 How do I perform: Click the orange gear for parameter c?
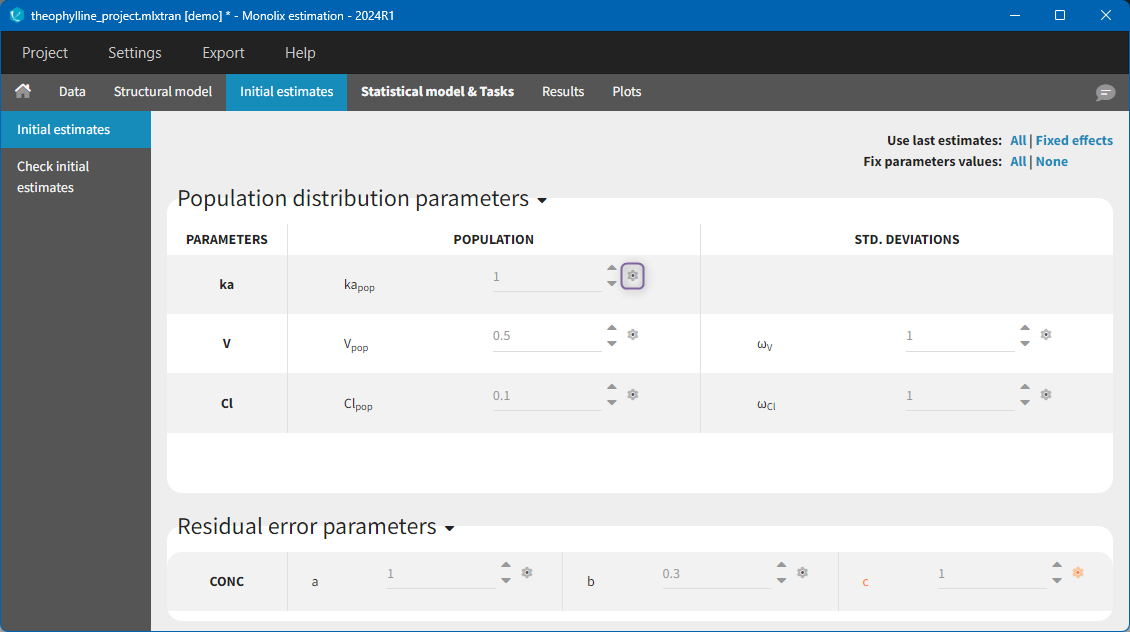(x=1077, y=573)
